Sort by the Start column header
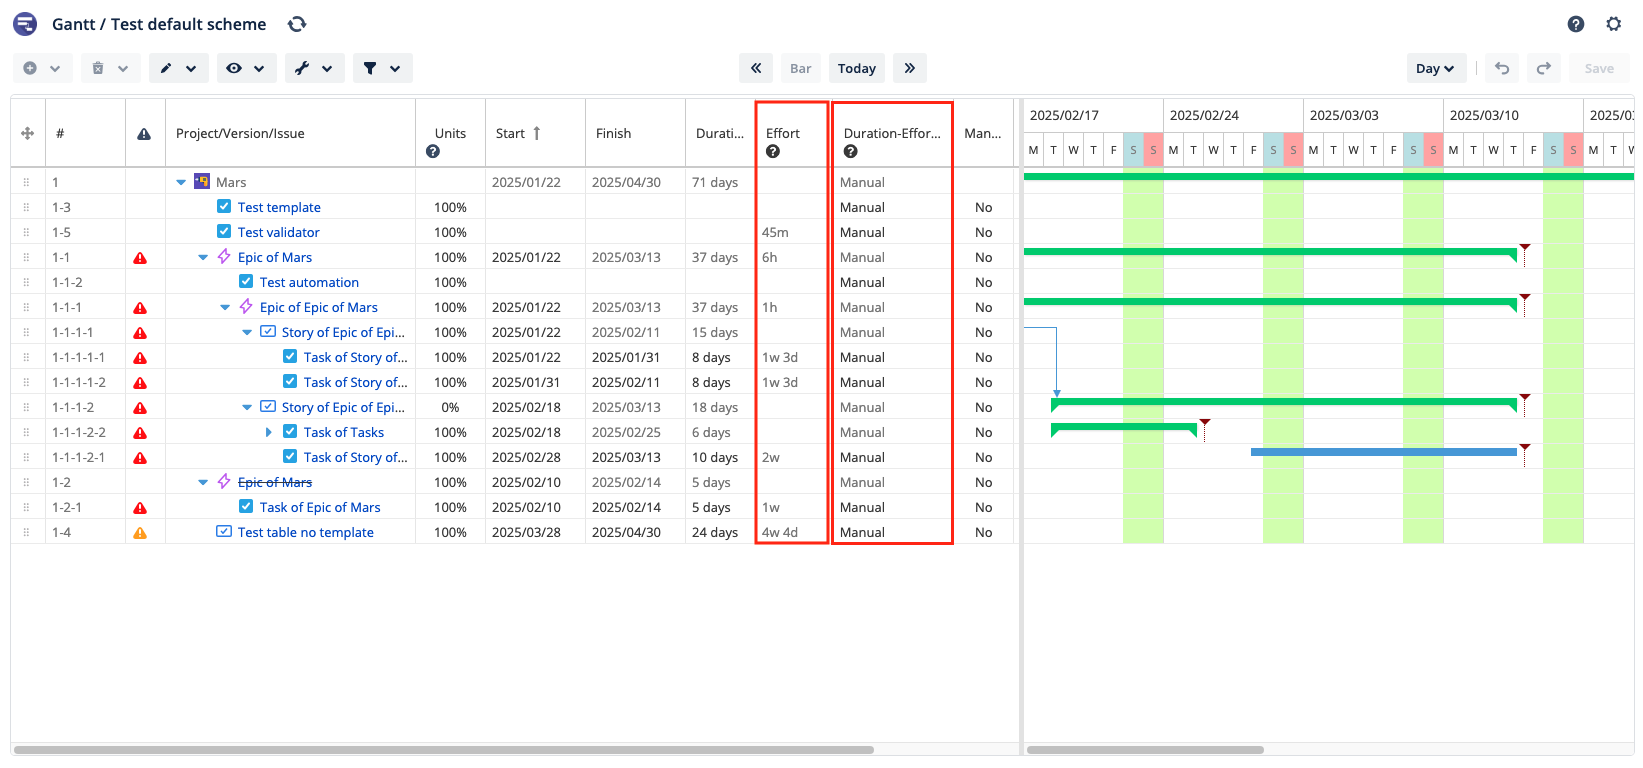 pos(510,133)
